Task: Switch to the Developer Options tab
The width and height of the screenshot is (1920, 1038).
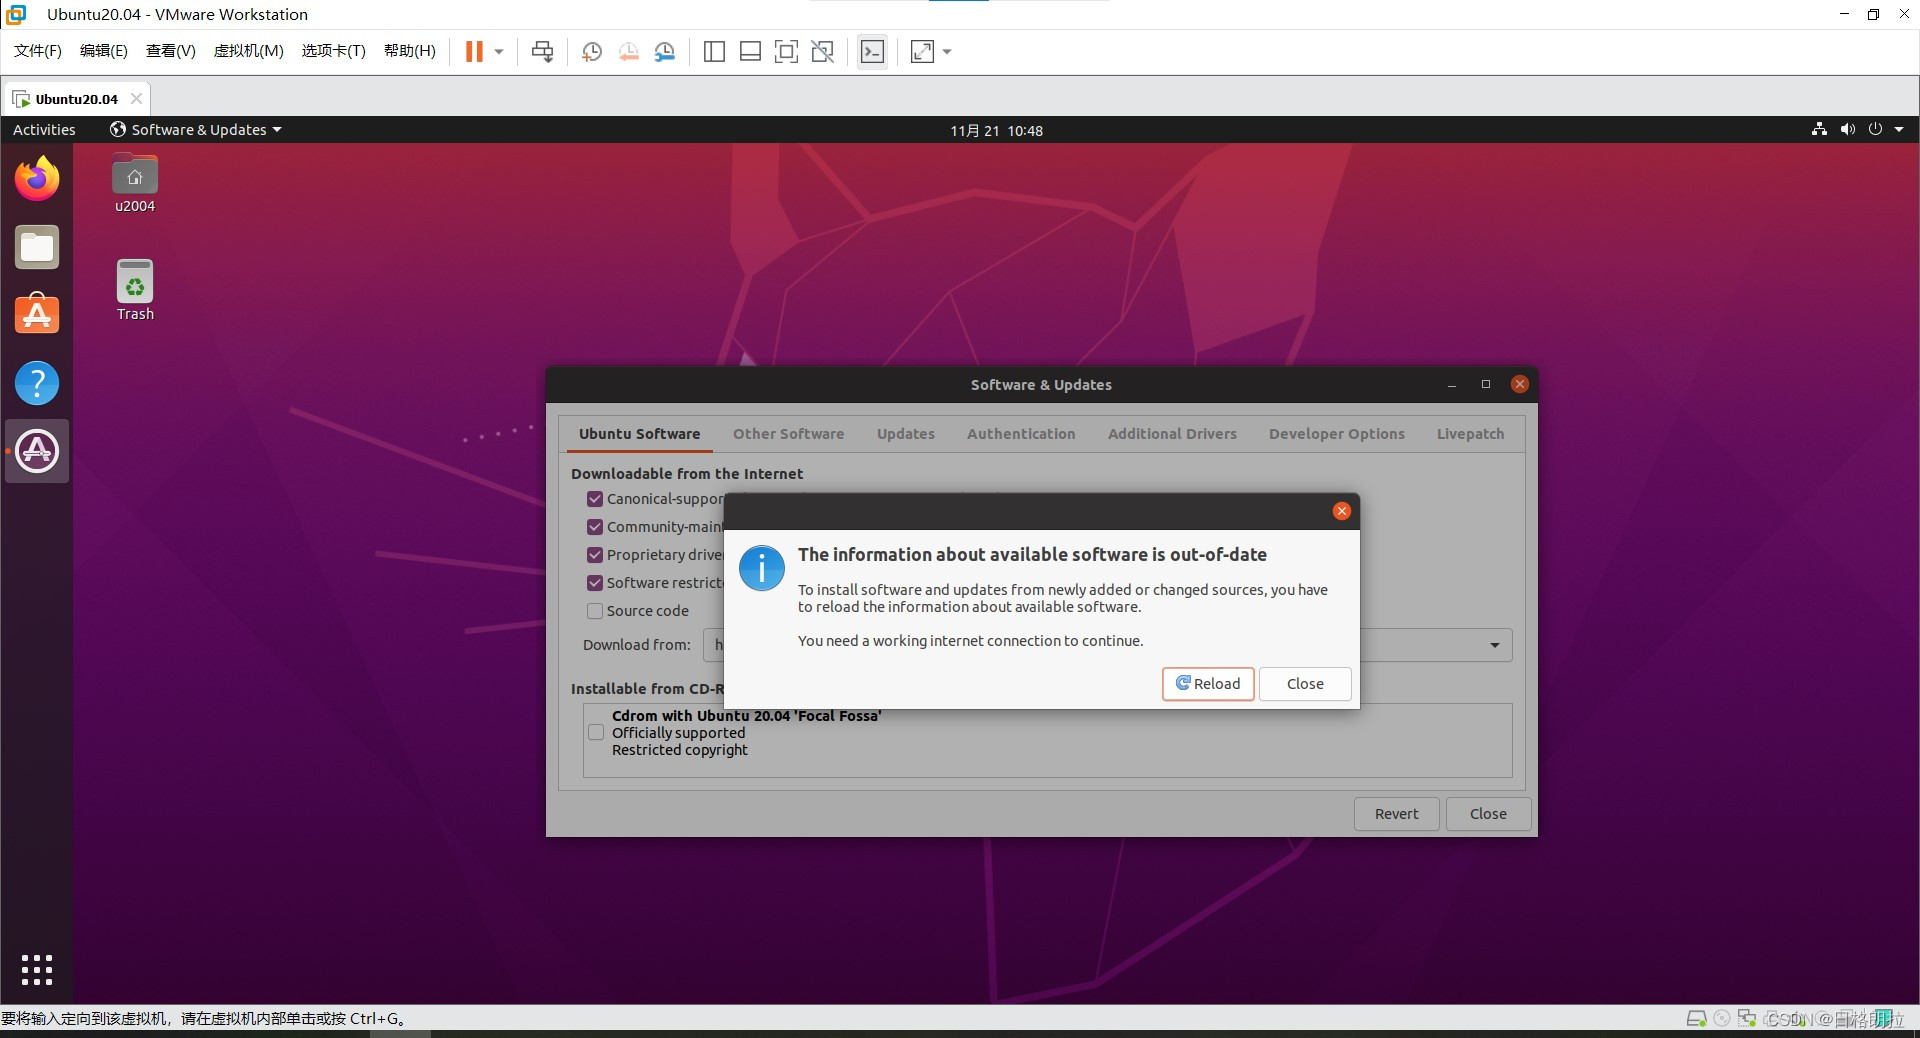Action: [x=1336, y=434]
